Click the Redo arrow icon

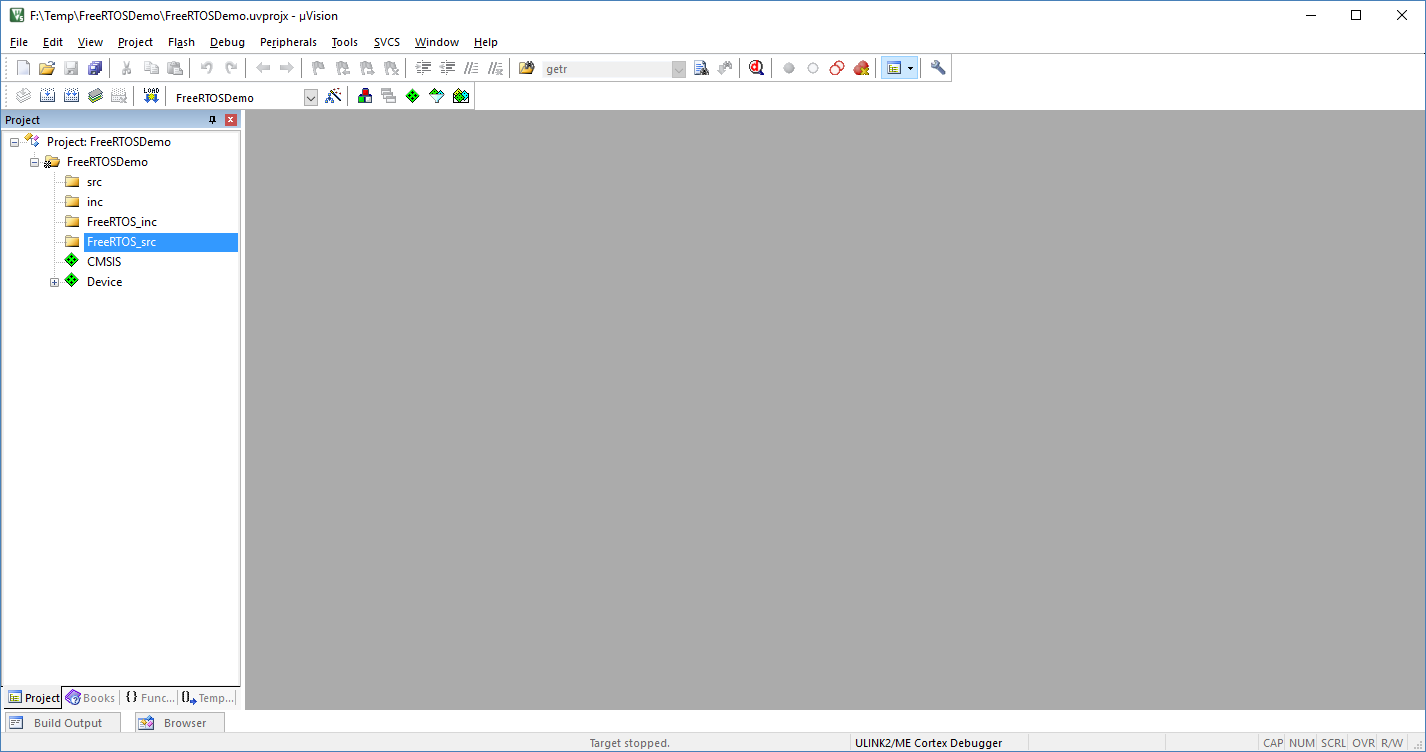231,68
